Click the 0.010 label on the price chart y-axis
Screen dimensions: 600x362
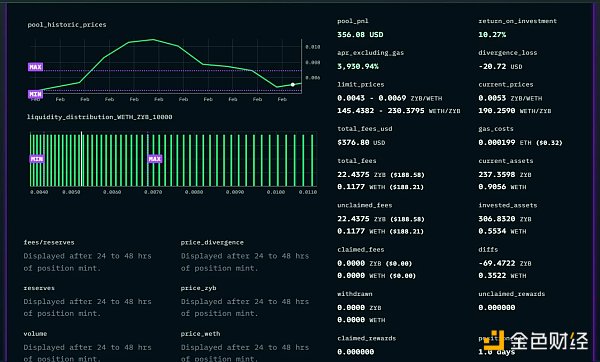[313, 47]
